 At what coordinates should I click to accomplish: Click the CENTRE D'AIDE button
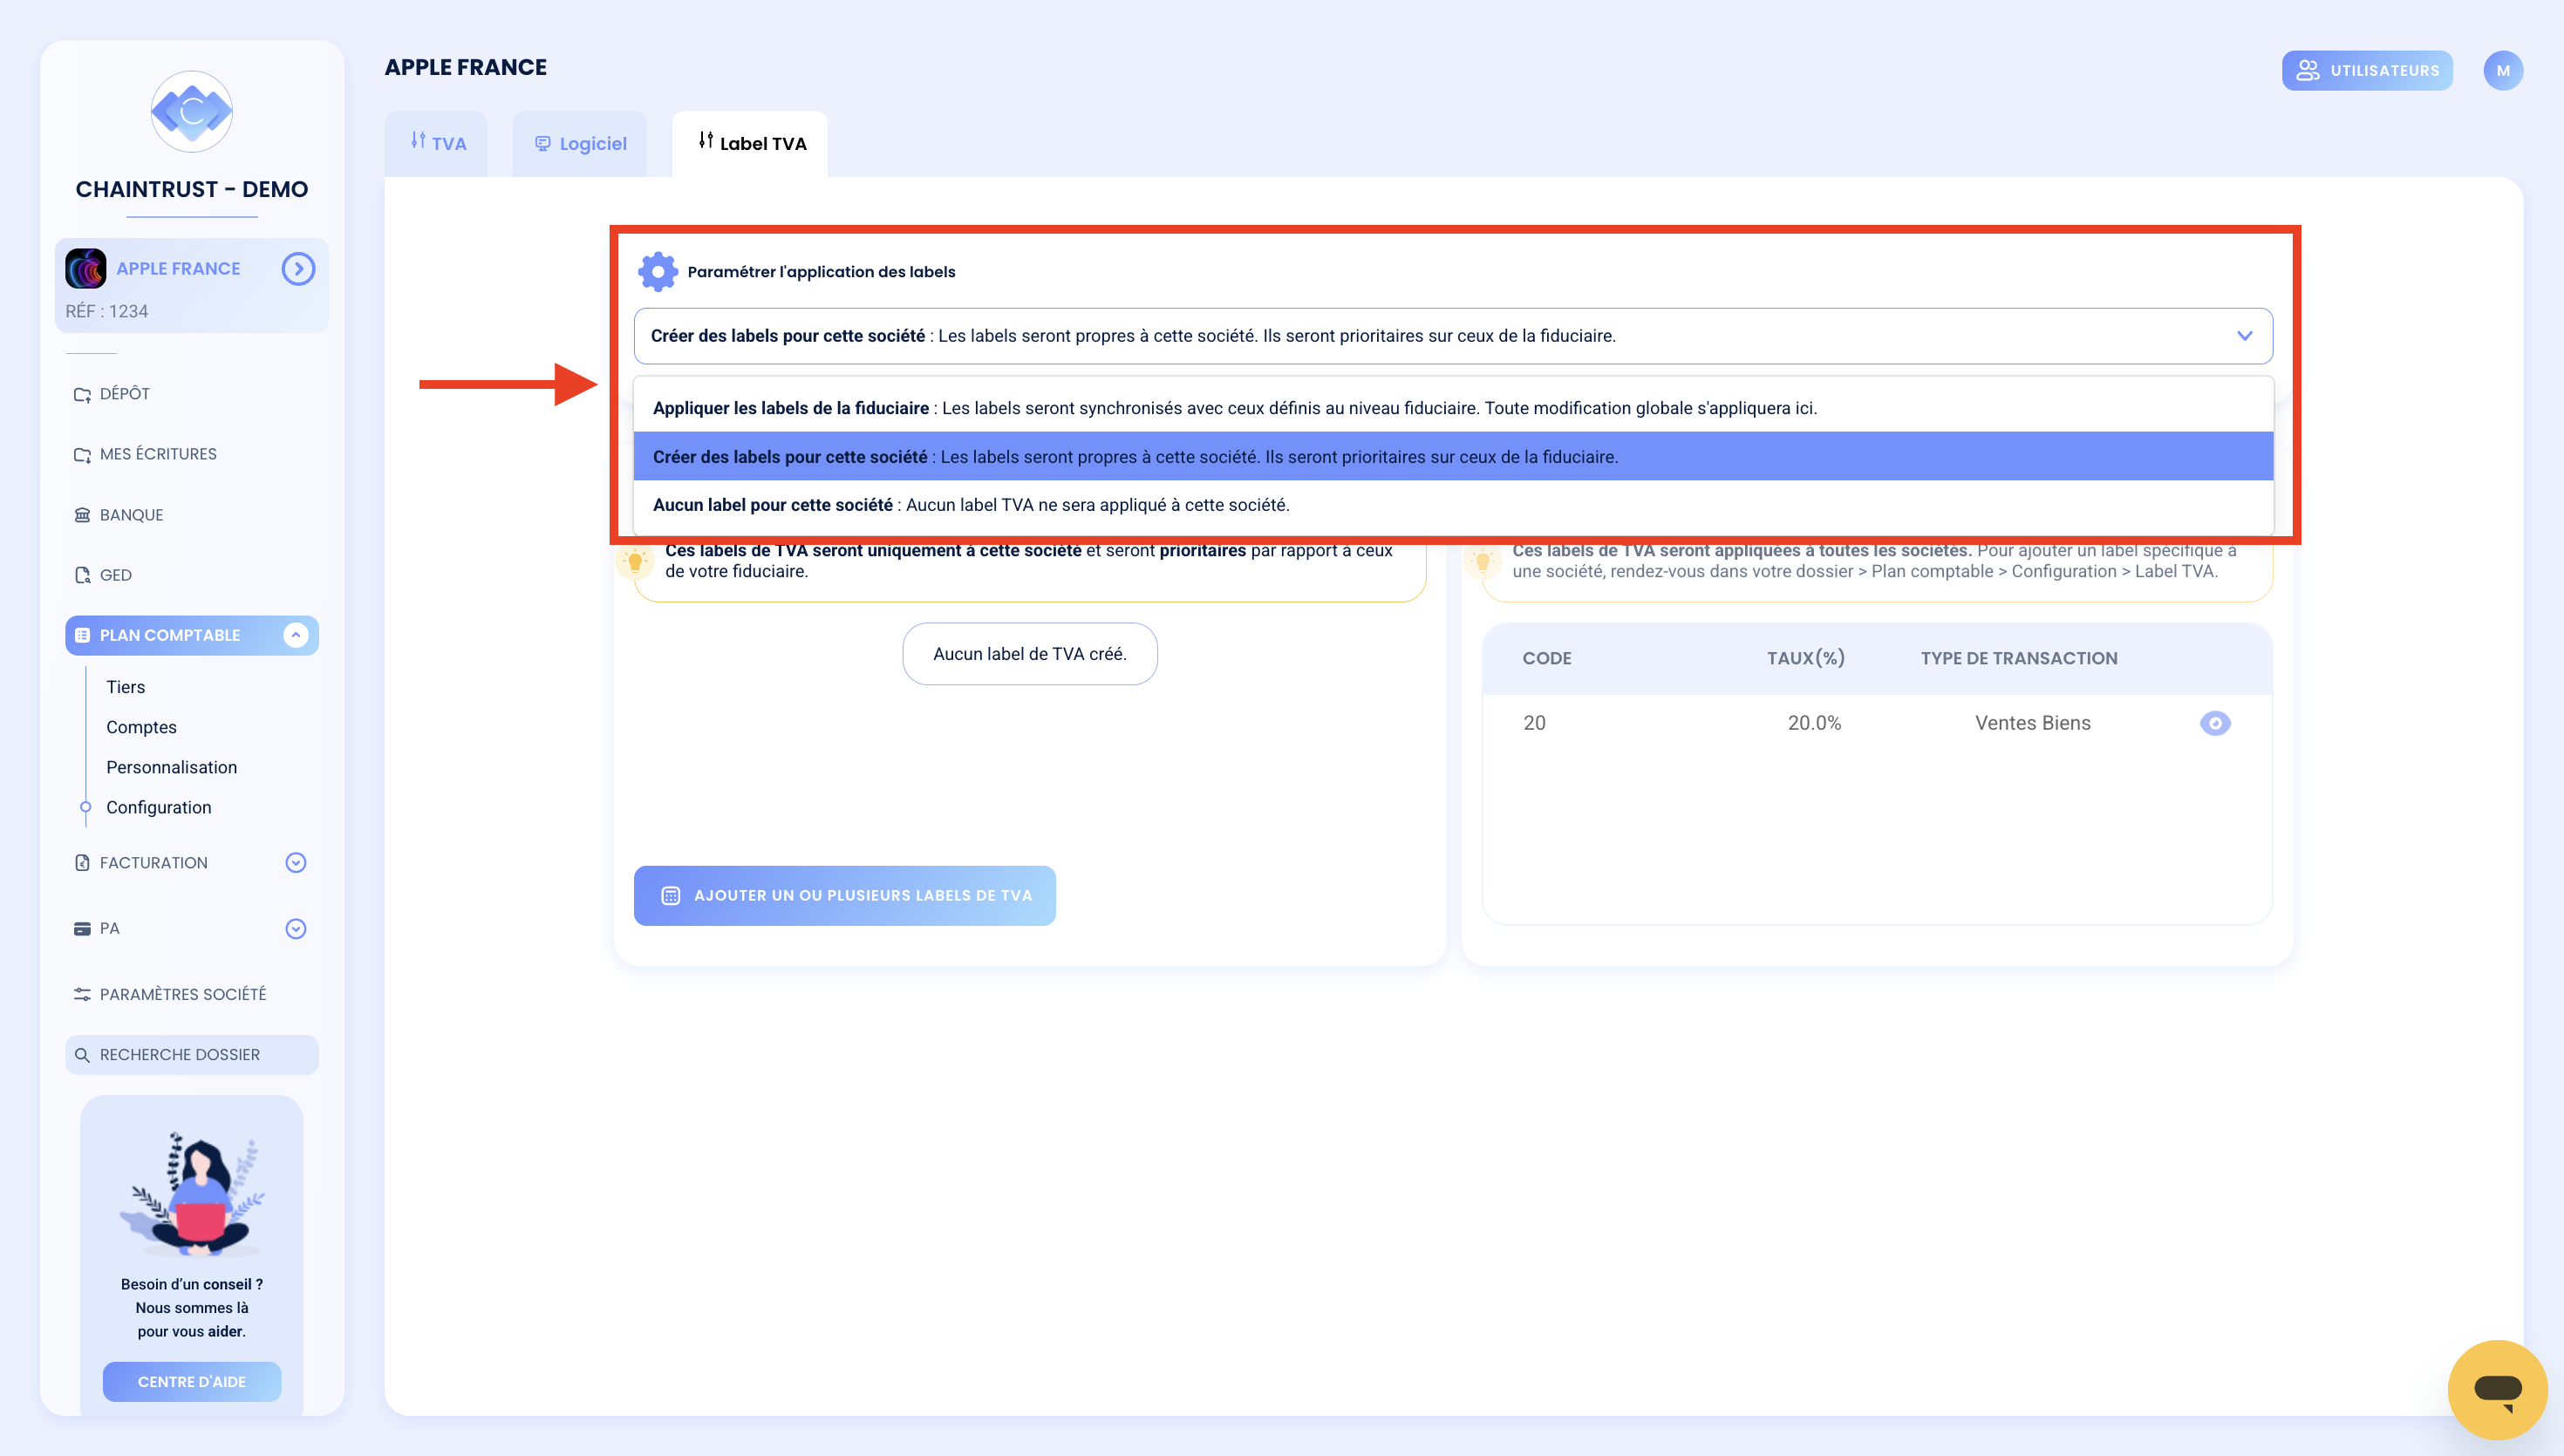(192, 1381)
